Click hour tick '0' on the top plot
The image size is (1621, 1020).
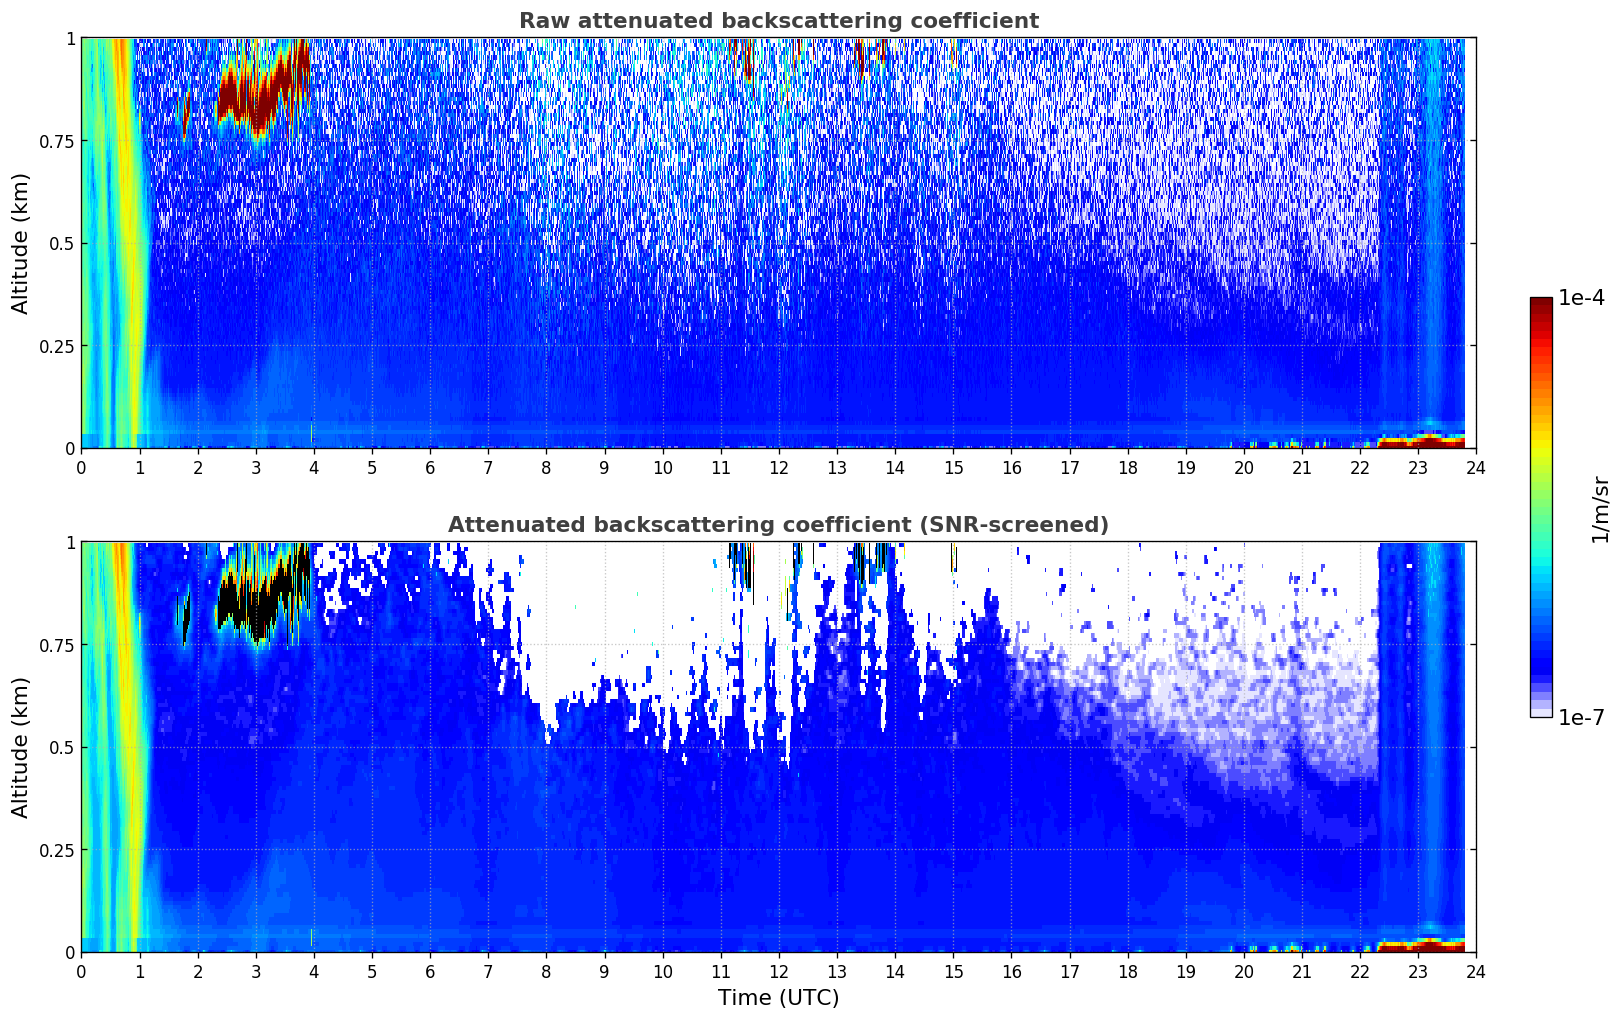click(x=81, y=467)
